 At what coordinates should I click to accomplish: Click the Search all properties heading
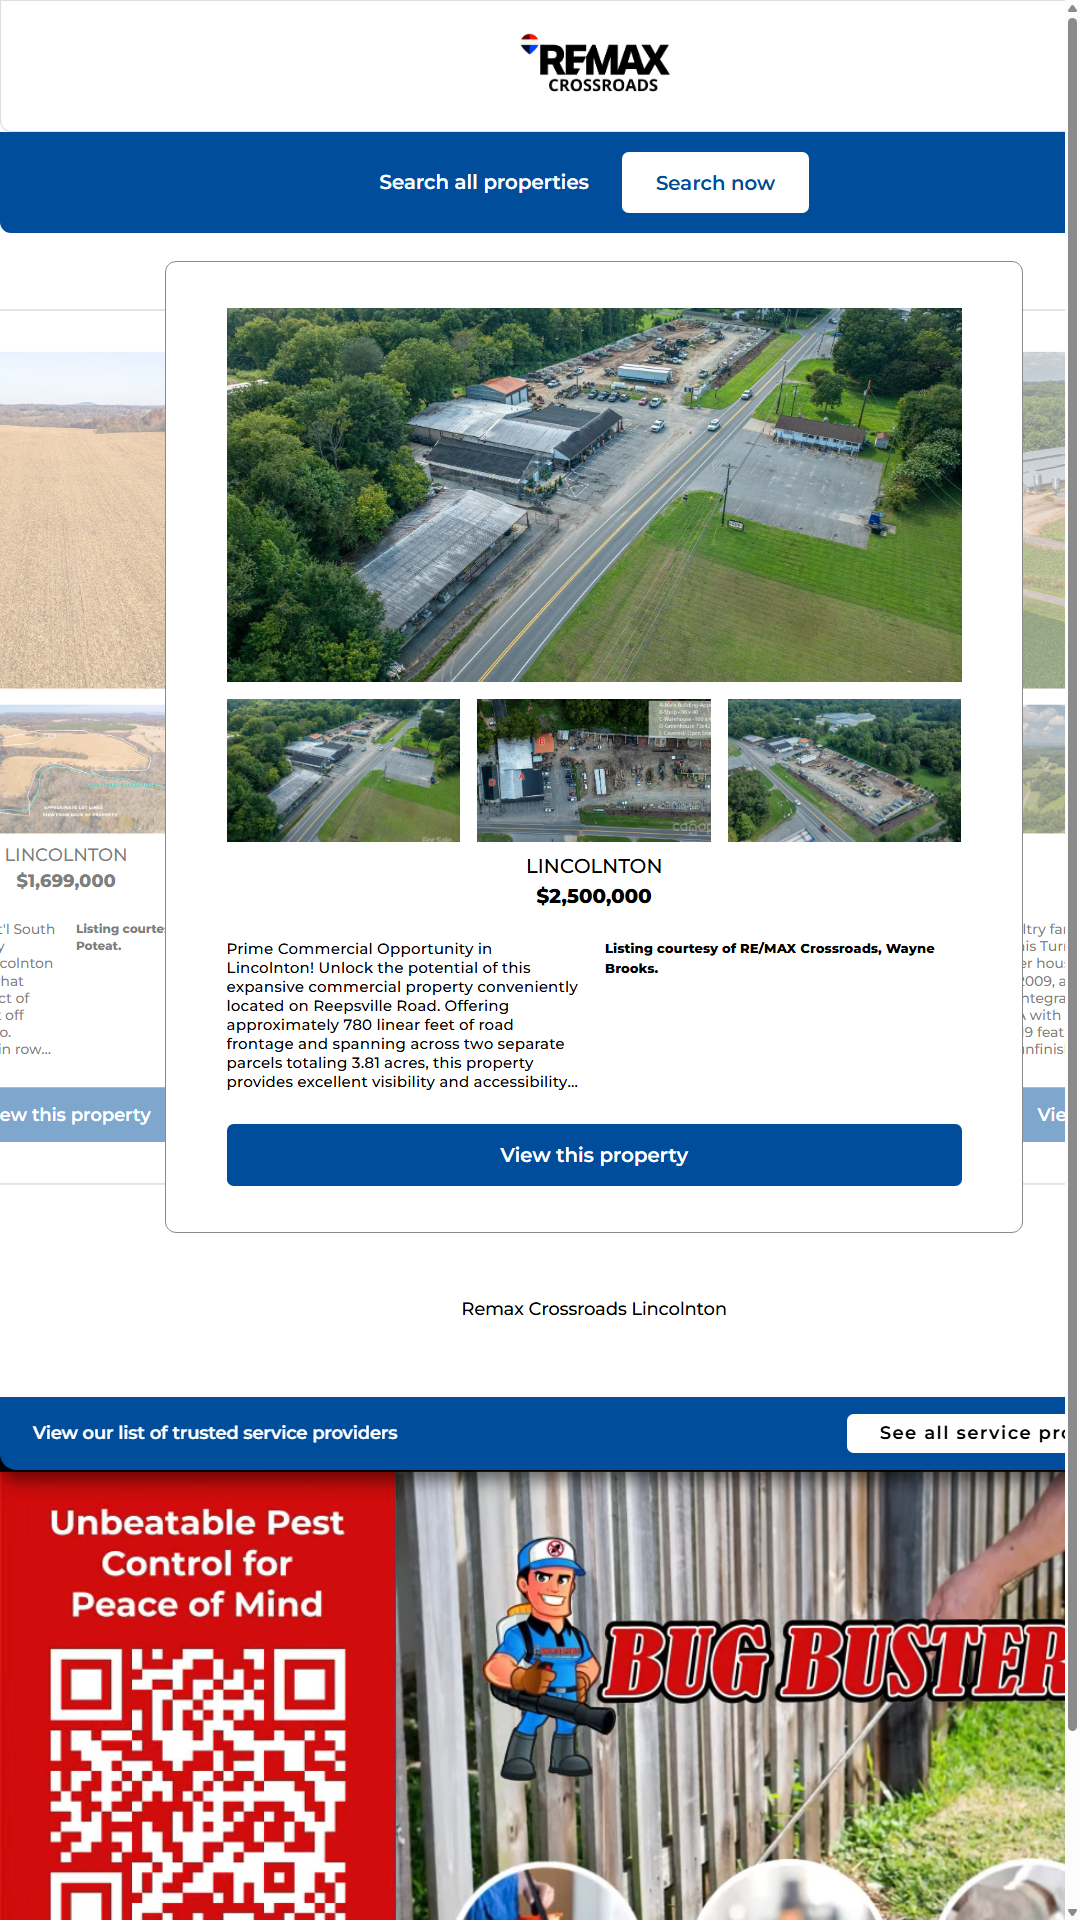[x=483, y=183]
